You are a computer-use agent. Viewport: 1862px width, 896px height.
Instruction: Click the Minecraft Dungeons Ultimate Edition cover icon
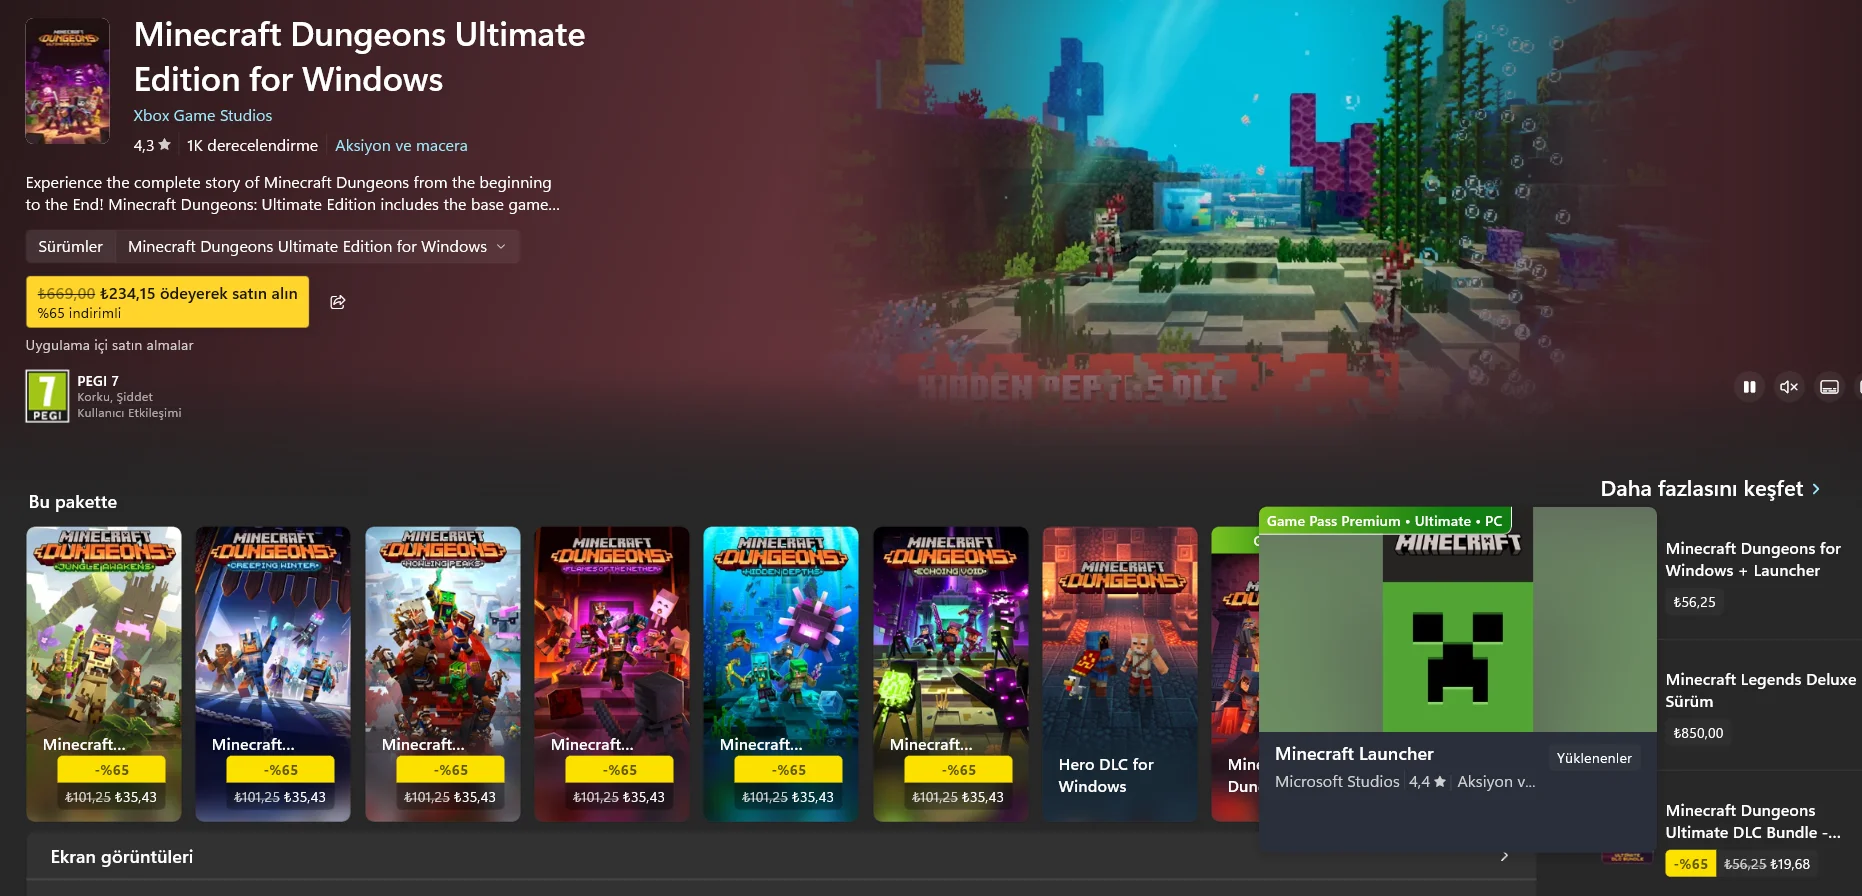click(x=67, y=81)
